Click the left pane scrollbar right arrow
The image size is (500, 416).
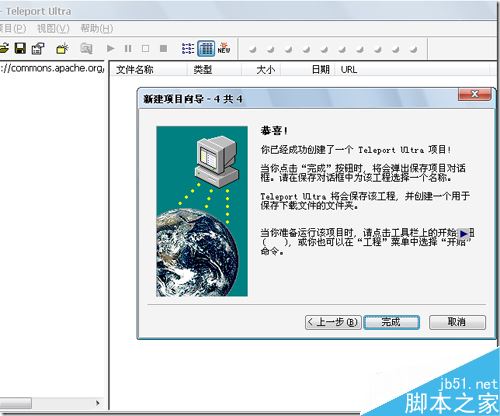98,403
